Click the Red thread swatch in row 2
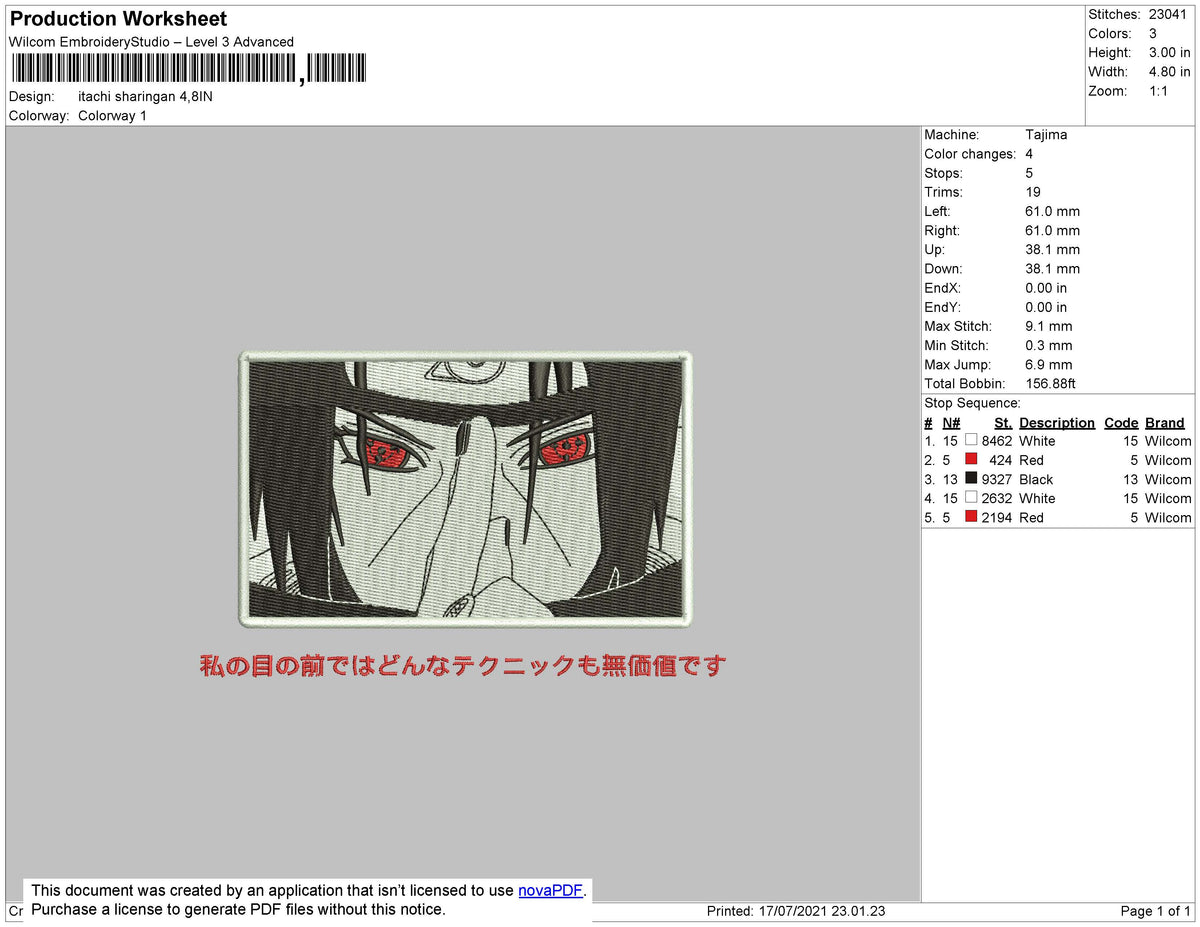Screen dimensions: 1200x927 point(970,458)
